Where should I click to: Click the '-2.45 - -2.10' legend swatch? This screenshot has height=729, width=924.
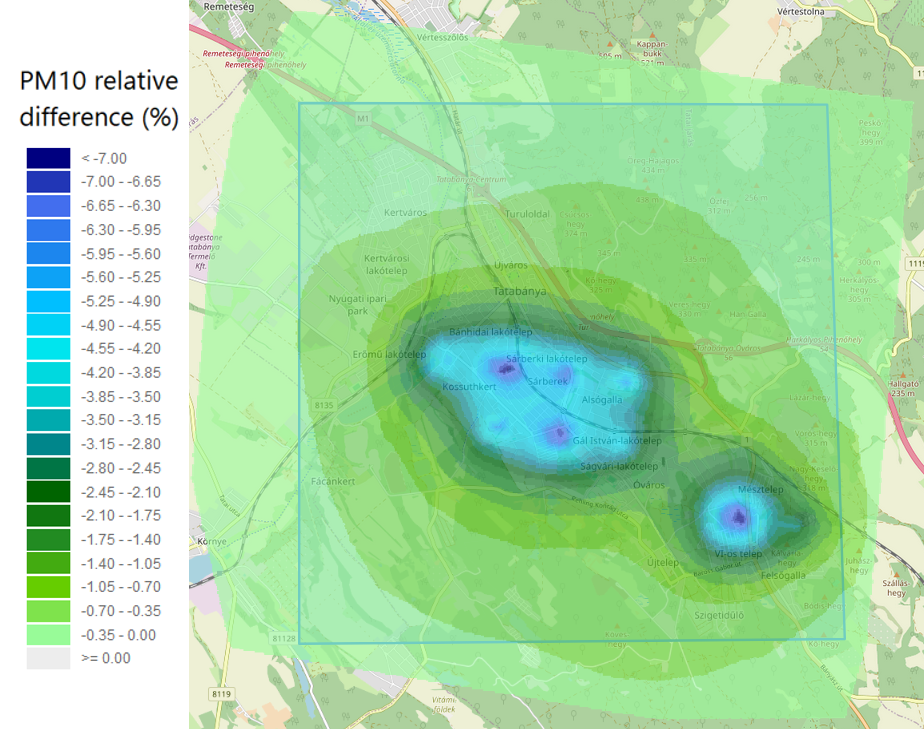tap(48, 491)
